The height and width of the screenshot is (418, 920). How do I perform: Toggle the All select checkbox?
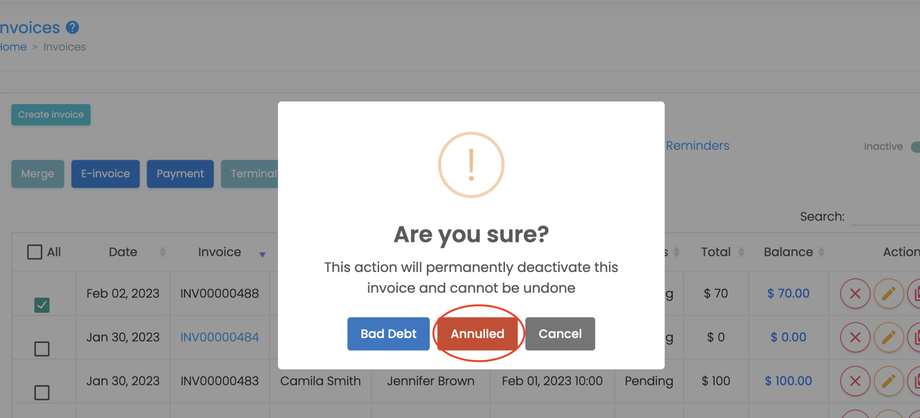pos(35,252)
